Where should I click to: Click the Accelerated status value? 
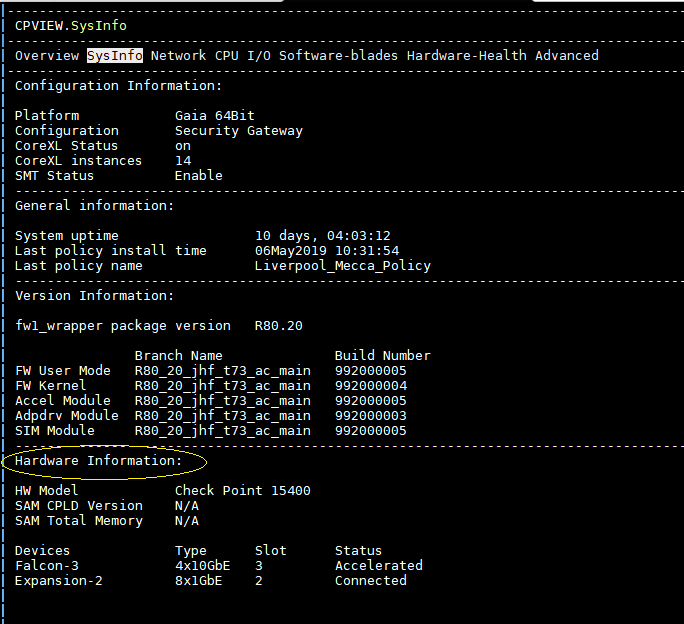pyautogui.click(x=379, y=566)
